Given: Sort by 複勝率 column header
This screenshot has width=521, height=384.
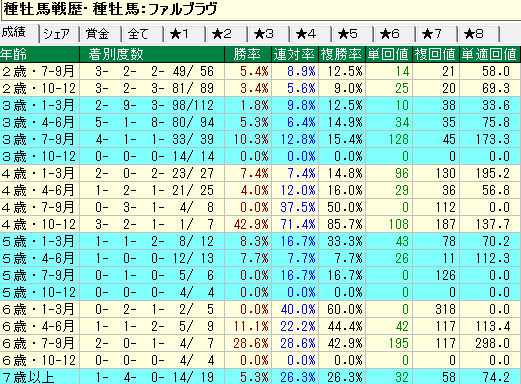Looking at the screenshot, I should coord(342,54).
